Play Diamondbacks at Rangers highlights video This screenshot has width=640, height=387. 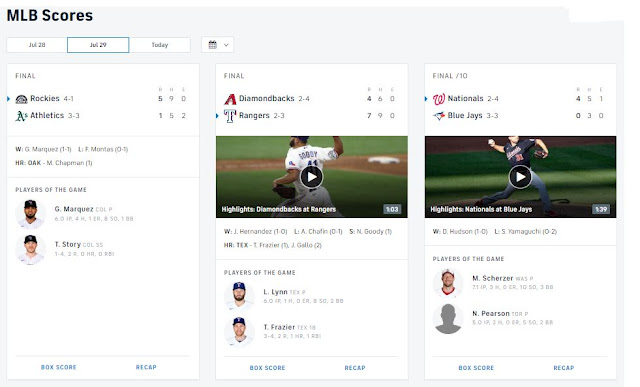pos(312,177)
